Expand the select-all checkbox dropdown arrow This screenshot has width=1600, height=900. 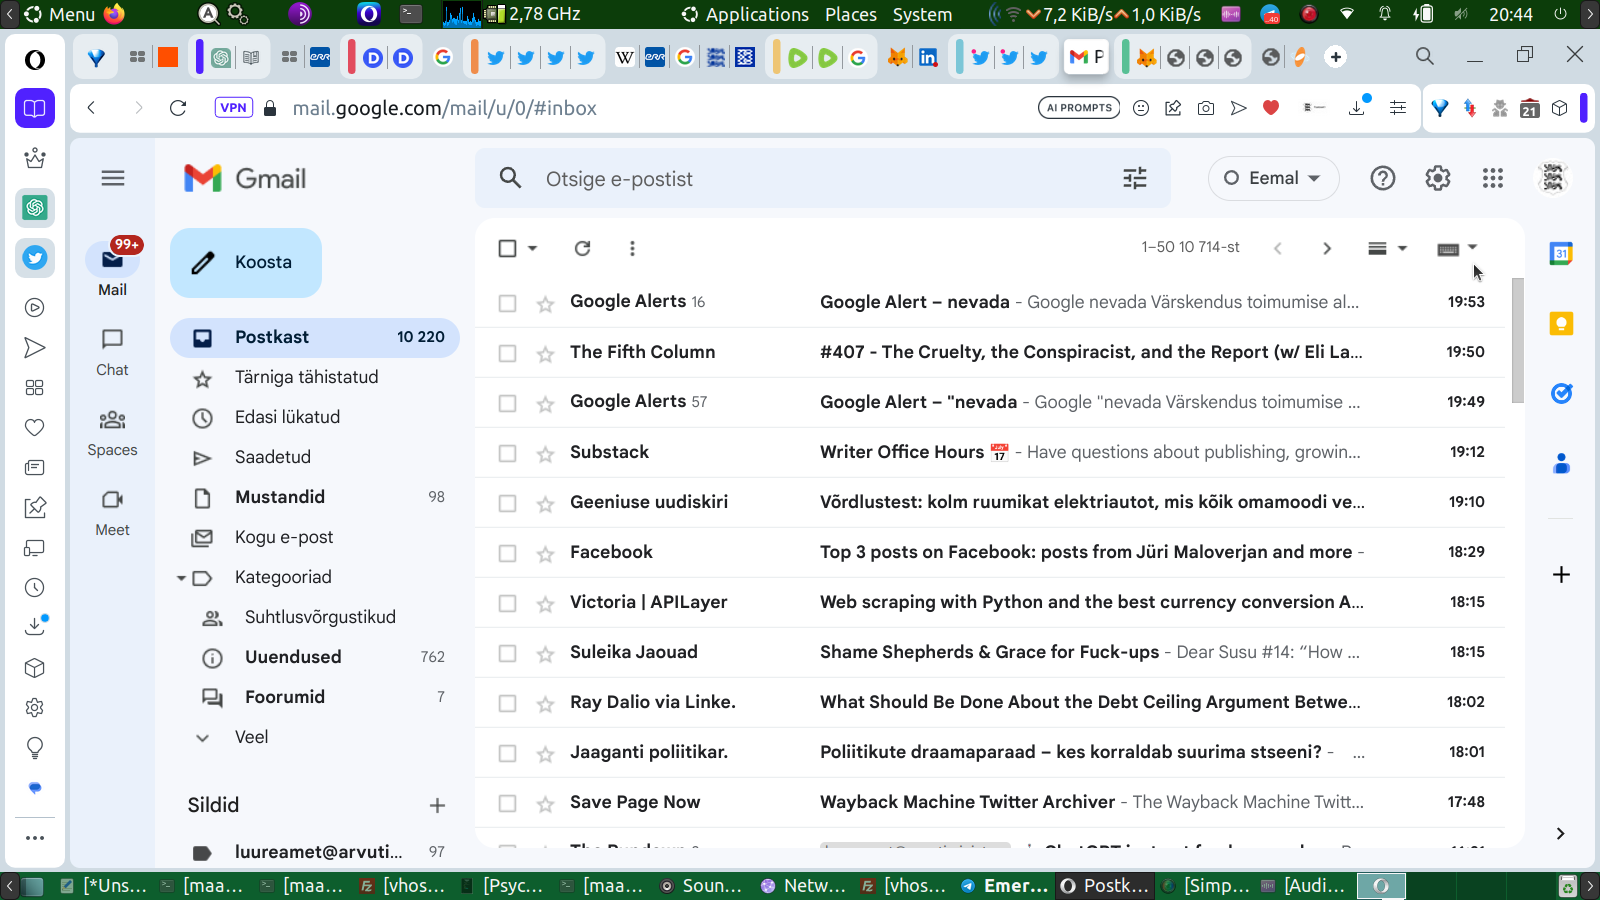(x=533, y=248)
